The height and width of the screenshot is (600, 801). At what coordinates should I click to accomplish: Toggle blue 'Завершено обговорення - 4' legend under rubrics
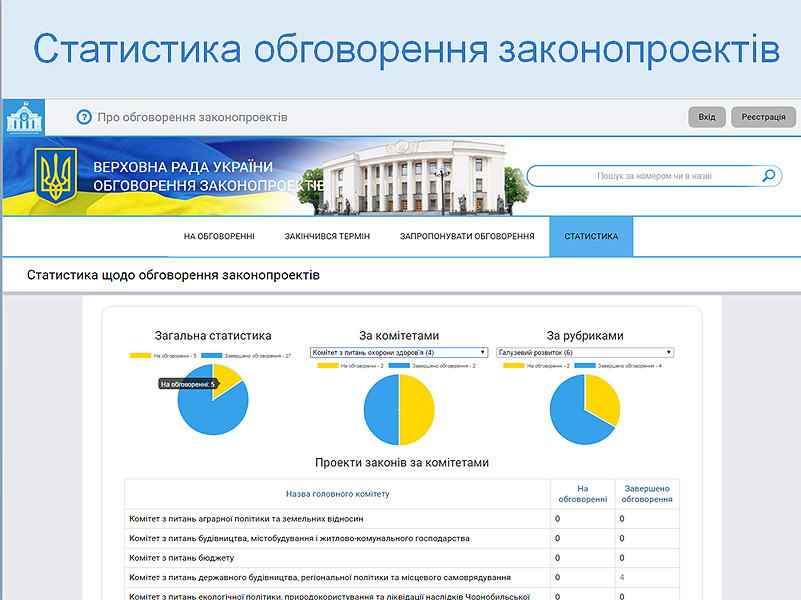tap(618, 366)
